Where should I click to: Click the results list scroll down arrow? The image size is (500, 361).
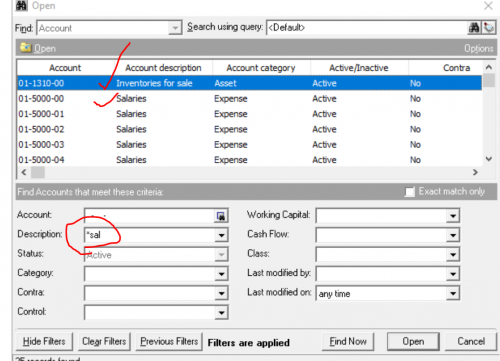tap(489, 159)
